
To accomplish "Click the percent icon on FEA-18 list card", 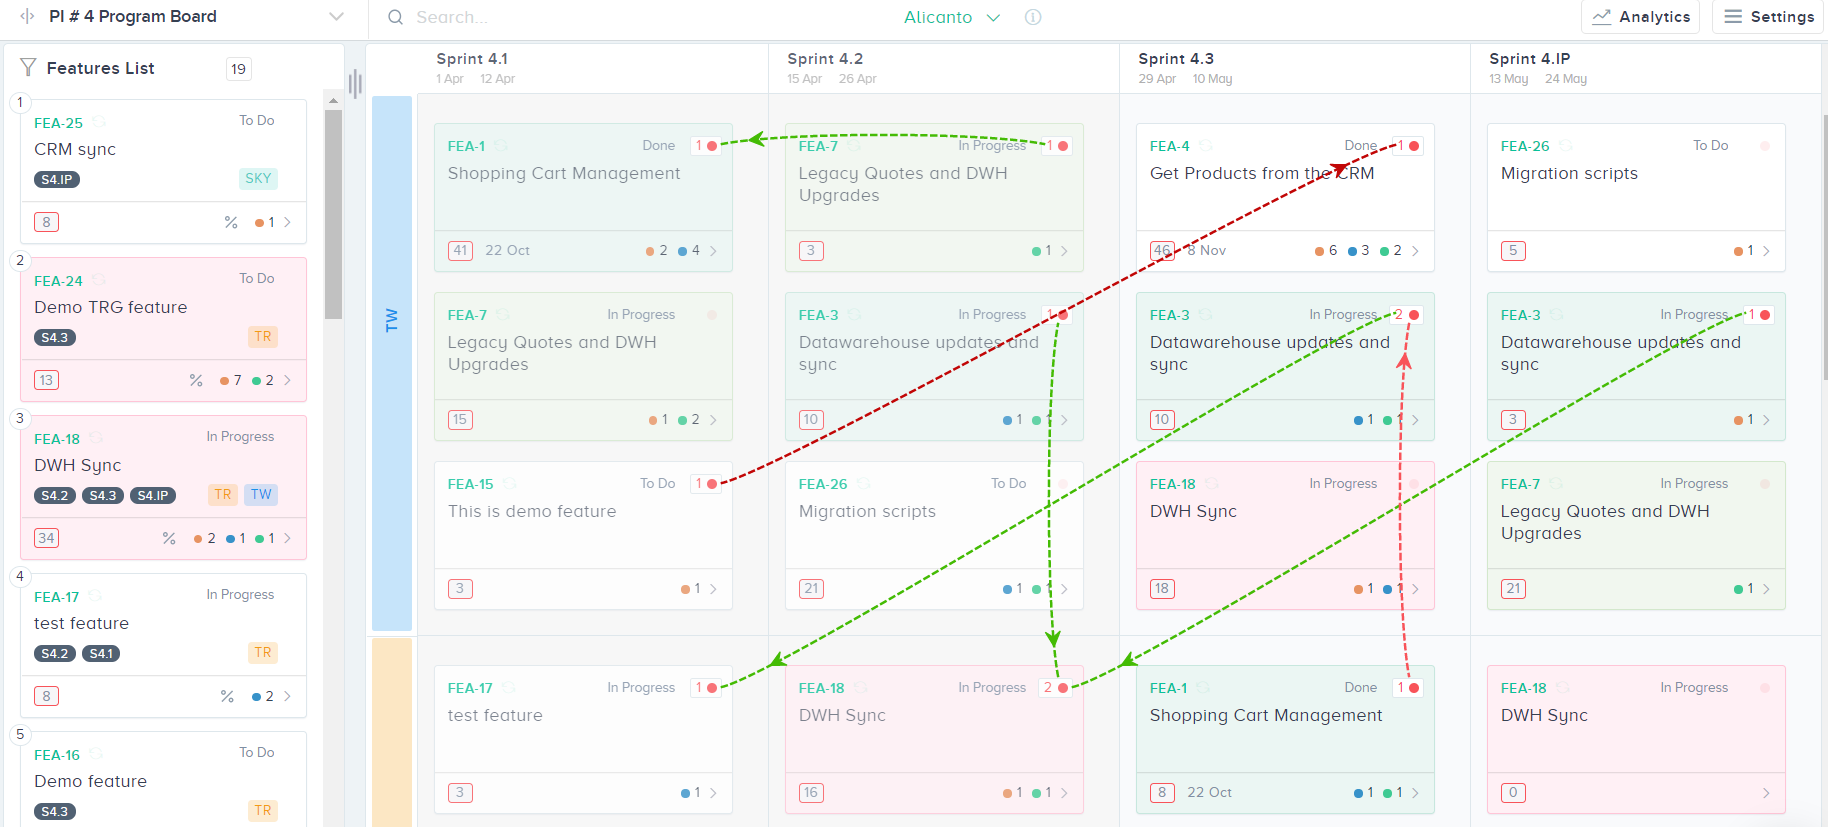I will [169, 539].
